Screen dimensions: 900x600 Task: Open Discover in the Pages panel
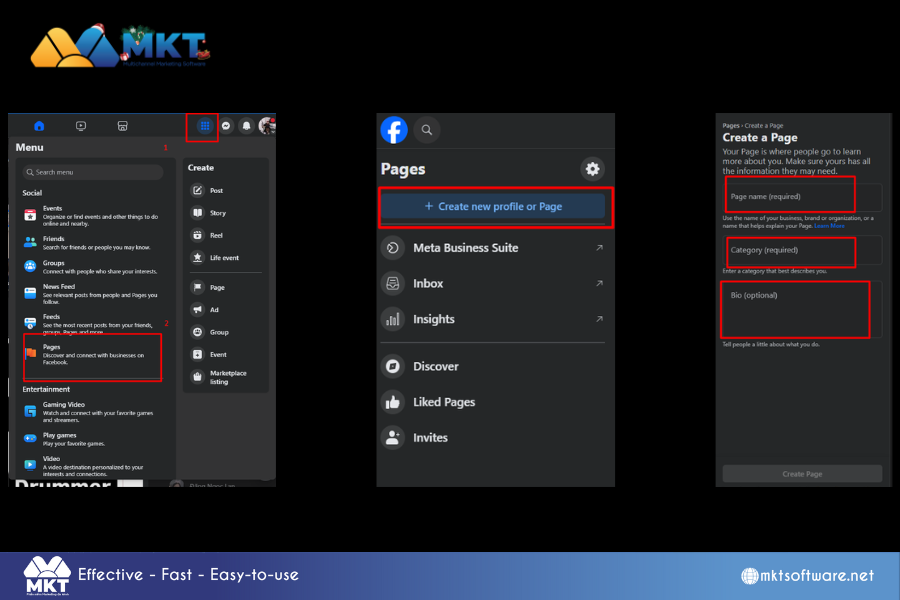pos(493,366)
